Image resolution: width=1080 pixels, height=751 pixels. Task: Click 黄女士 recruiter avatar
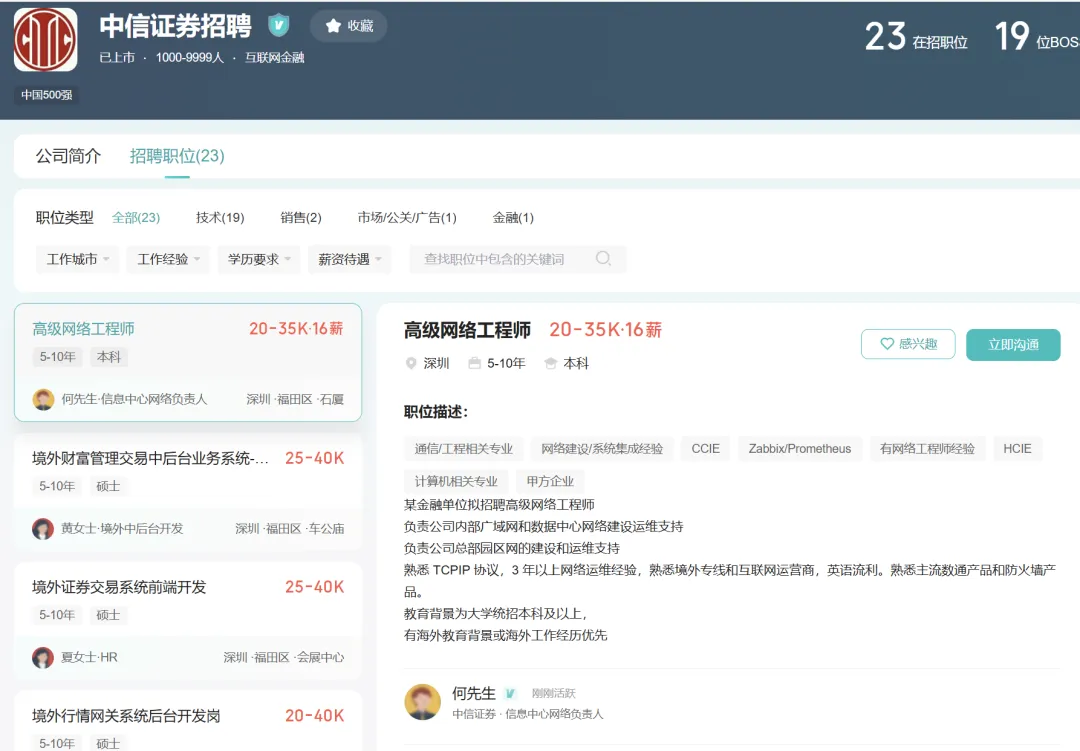click(x=43, y=528)
